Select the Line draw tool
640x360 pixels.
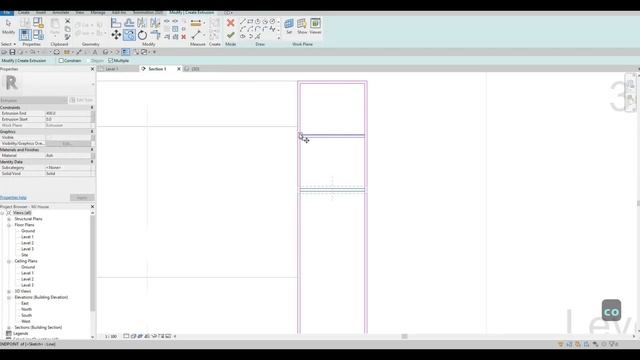tap(243, 21)
